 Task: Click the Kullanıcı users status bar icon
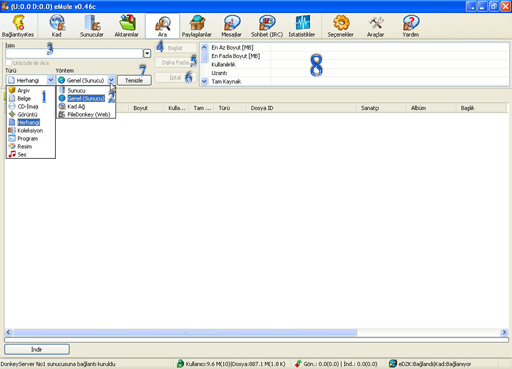click(180, 364)
